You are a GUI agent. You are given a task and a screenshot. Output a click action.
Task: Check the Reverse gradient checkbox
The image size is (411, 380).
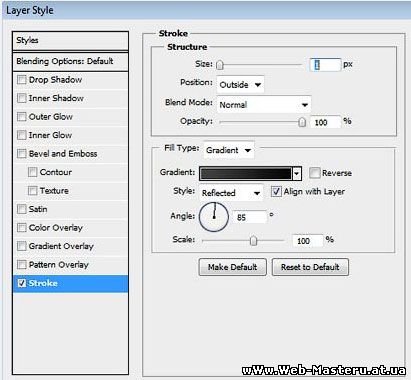314,173
